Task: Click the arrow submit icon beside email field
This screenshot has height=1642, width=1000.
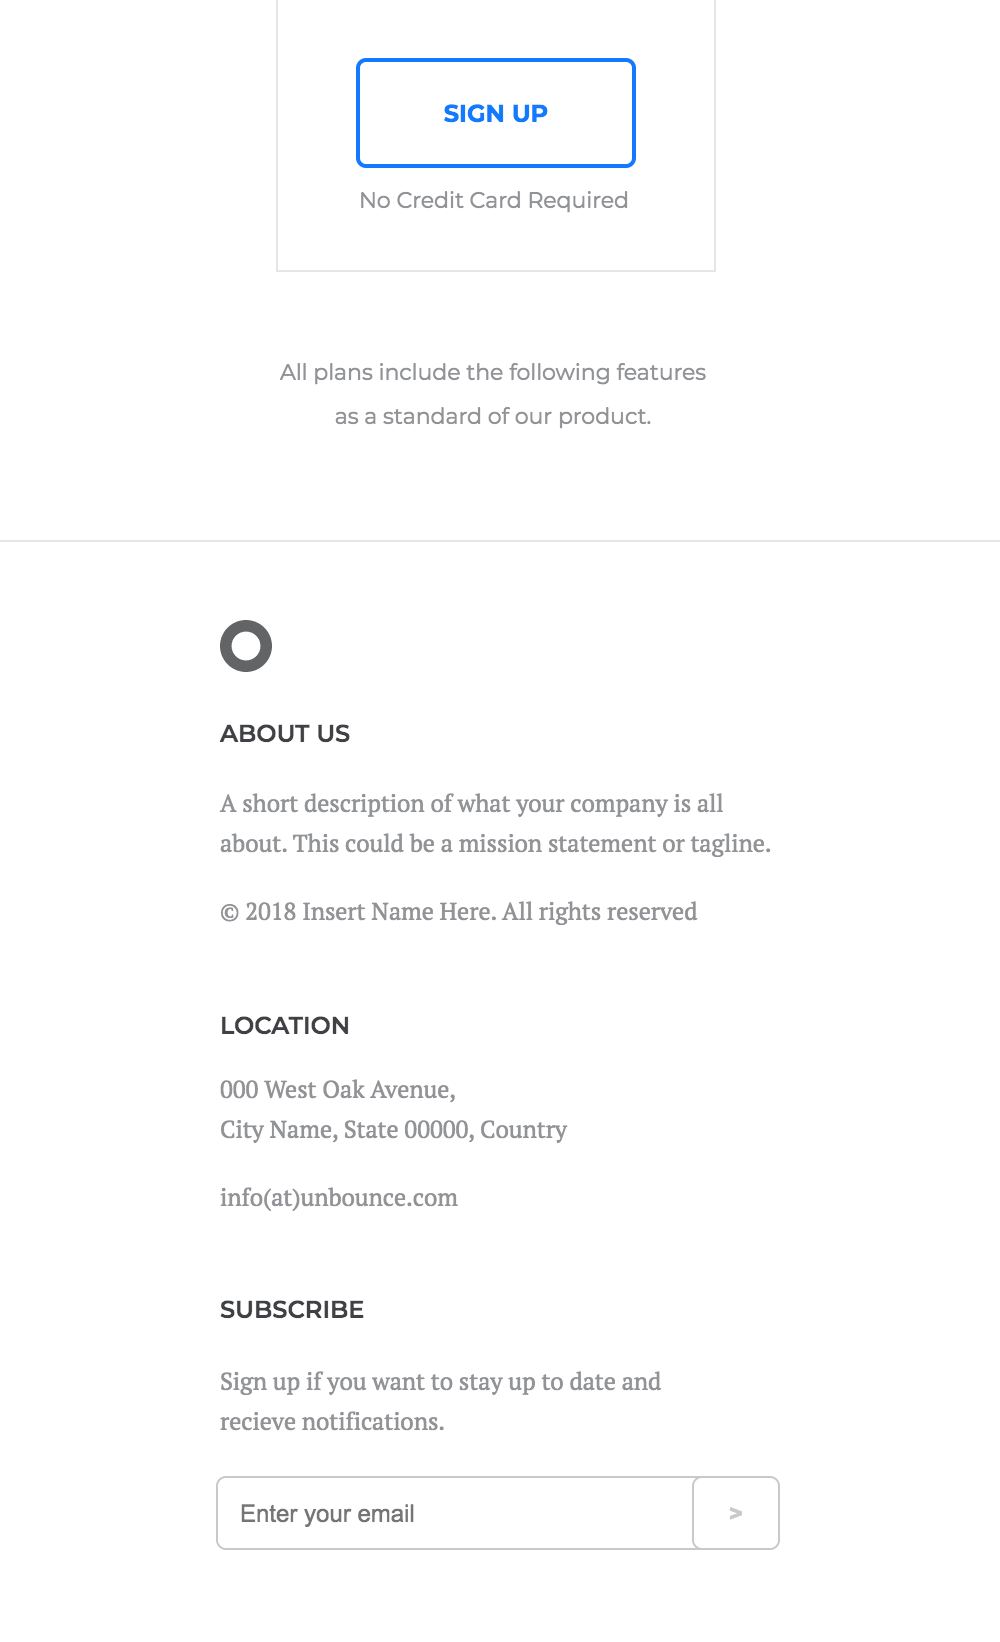Action: pos(735,1513)
